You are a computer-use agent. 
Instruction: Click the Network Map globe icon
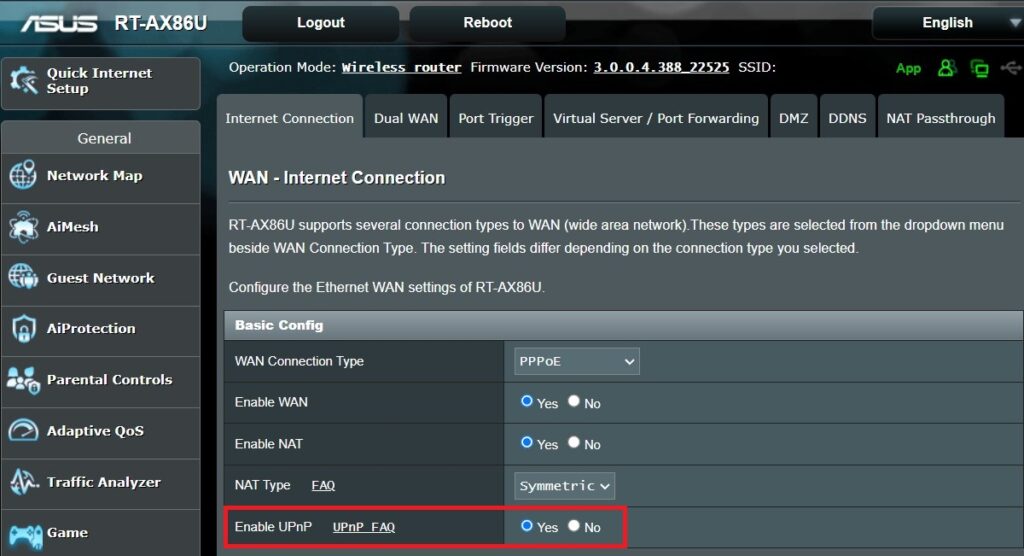click(23, 175)
